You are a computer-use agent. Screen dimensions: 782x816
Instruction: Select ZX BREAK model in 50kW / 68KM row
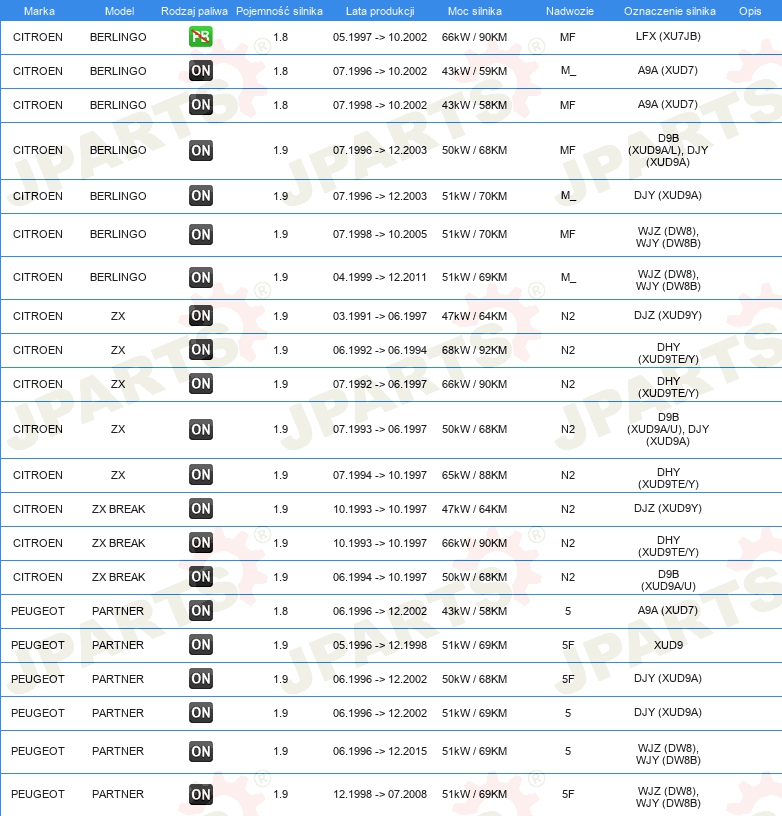click(x=119, y=577)
